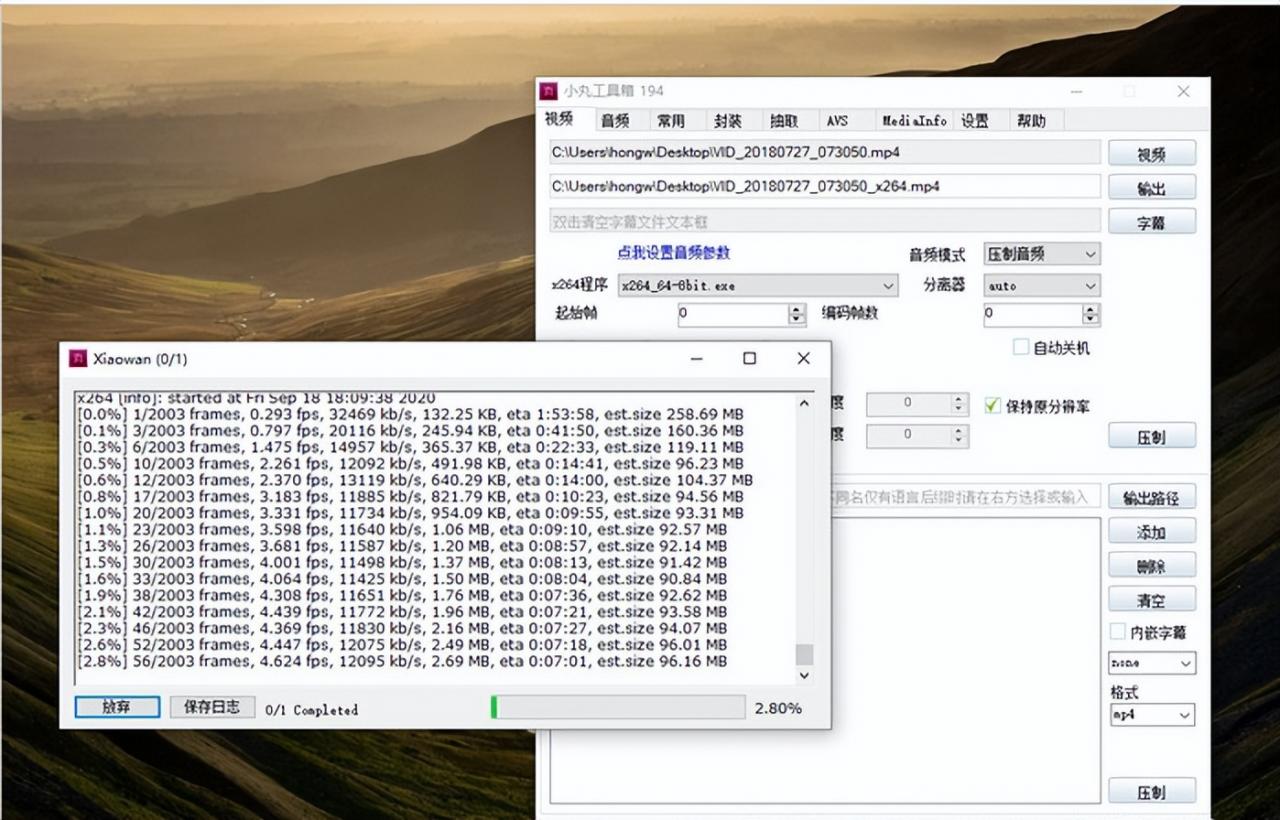The width and height of the screenshot is (1280, 820).
Task: Click the 视频 browse button
Action: click(1152, 154)
